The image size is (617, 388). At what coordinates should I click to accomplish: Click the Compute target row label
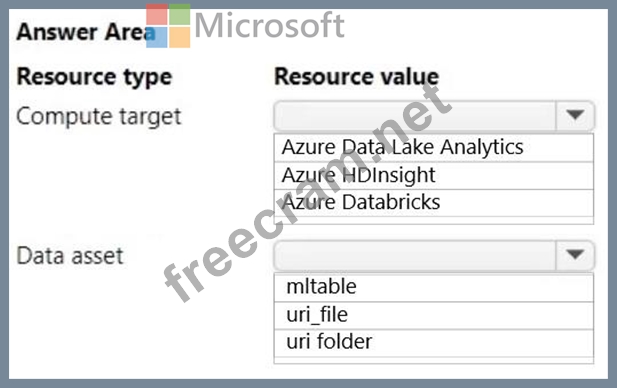pyautogui.click(x=99, y=117)
